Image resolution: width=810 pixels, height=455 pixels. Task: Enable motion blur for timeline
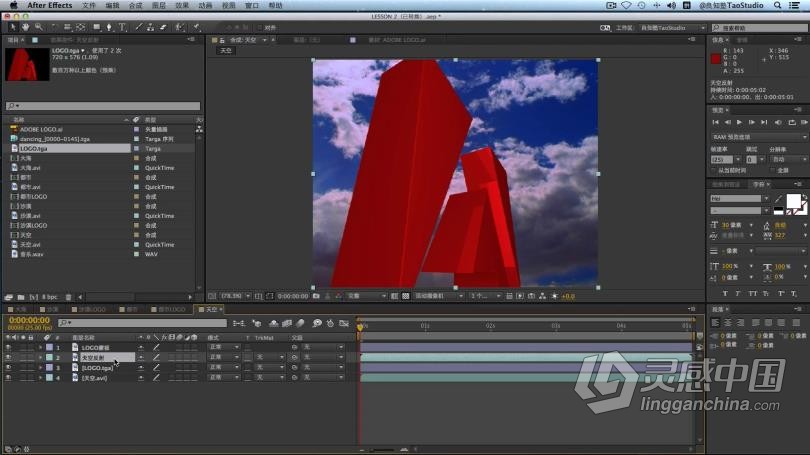point(301,323)
